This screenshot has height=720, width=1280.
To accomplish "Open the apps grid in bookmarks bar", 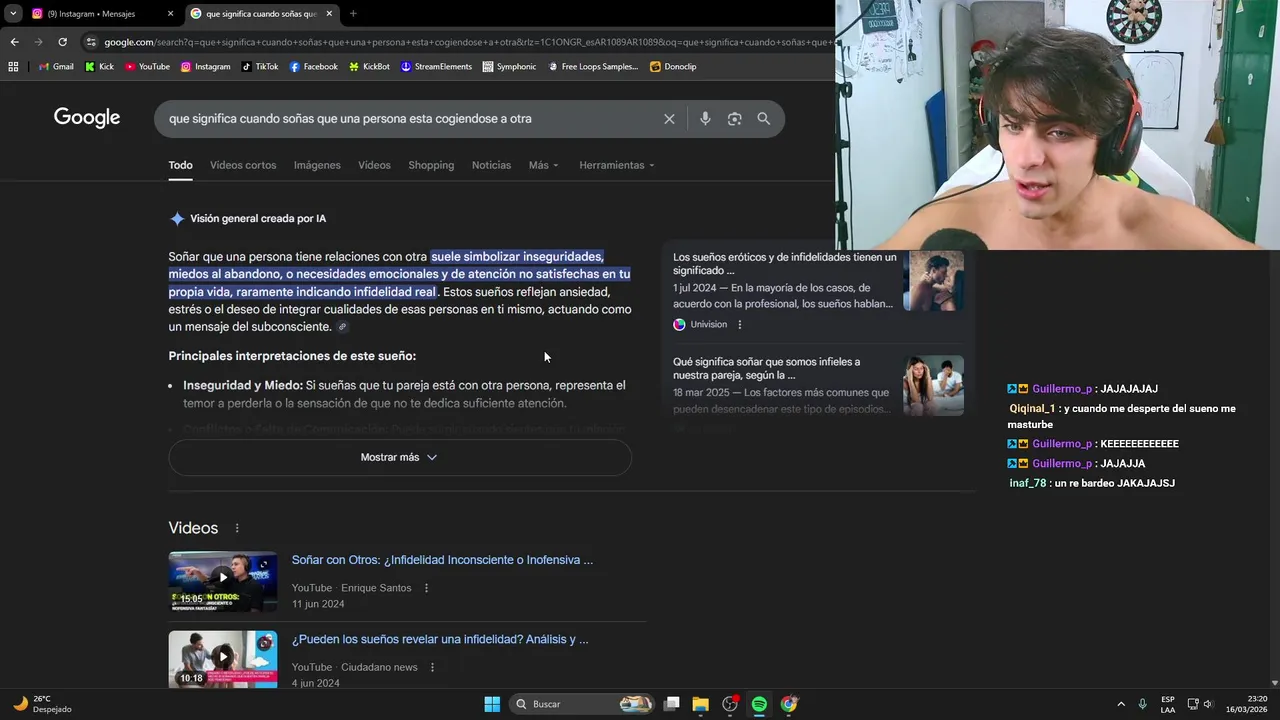I will point(13,67).
